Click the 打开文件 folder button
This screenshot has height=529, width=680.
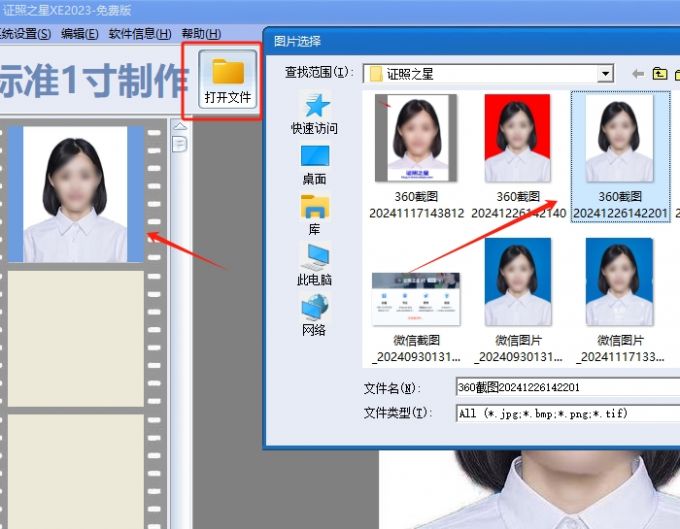[x=228, y=79]
